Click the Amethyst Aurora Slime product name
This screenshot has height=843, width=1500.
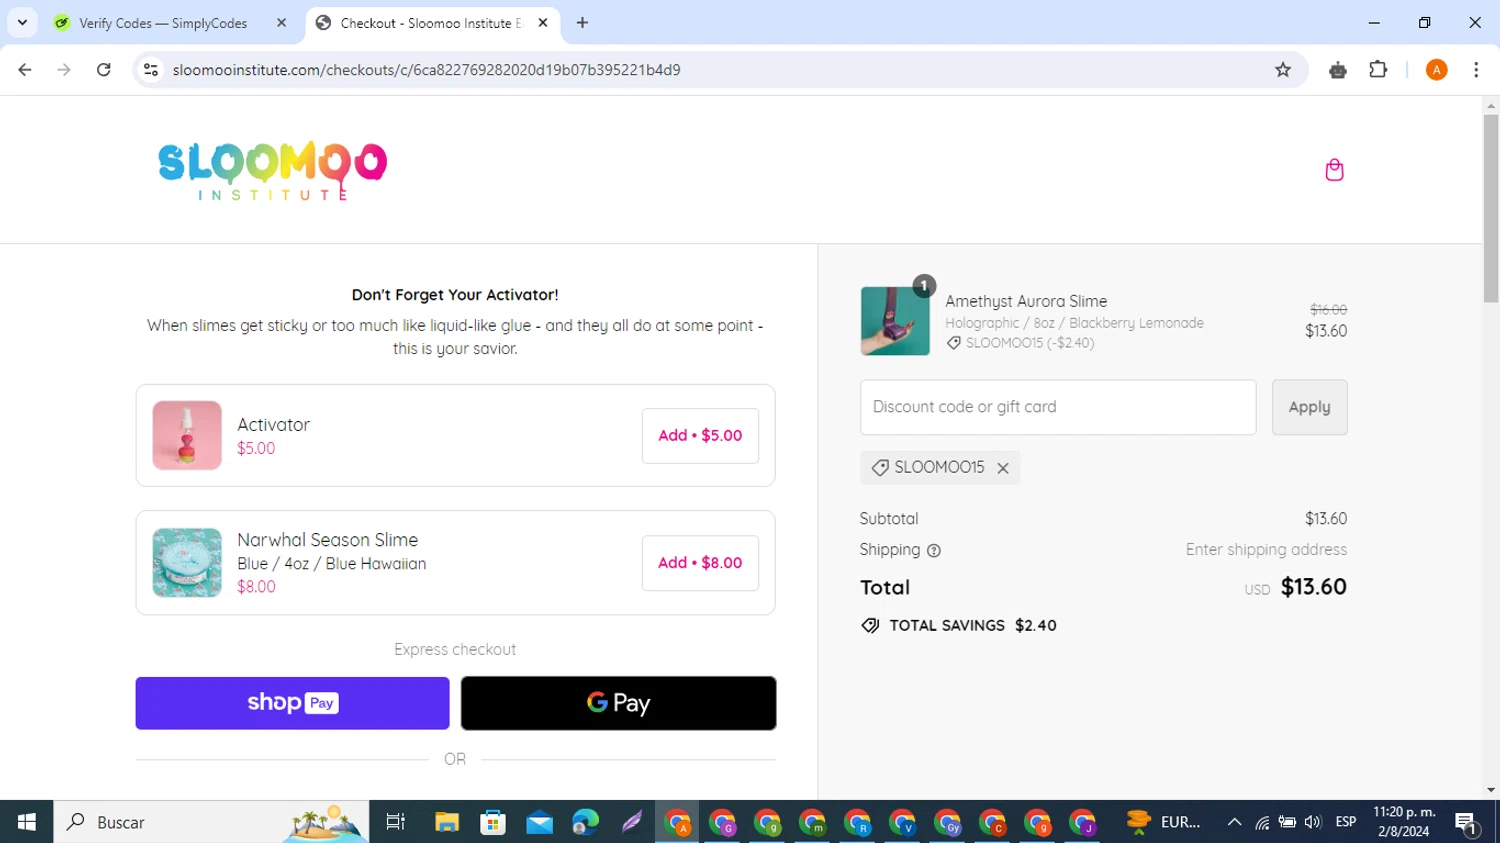(x=1026, y=301)
